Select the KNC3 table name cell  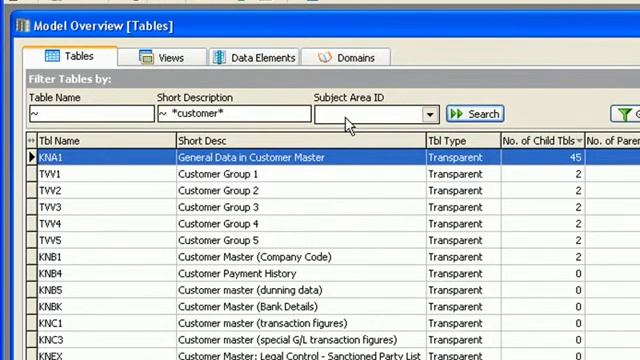107,340
